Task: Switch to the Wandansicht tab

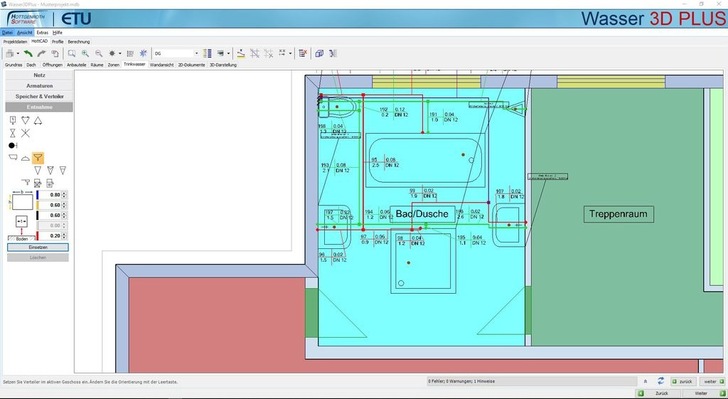Action: click(x=162, y=65)
